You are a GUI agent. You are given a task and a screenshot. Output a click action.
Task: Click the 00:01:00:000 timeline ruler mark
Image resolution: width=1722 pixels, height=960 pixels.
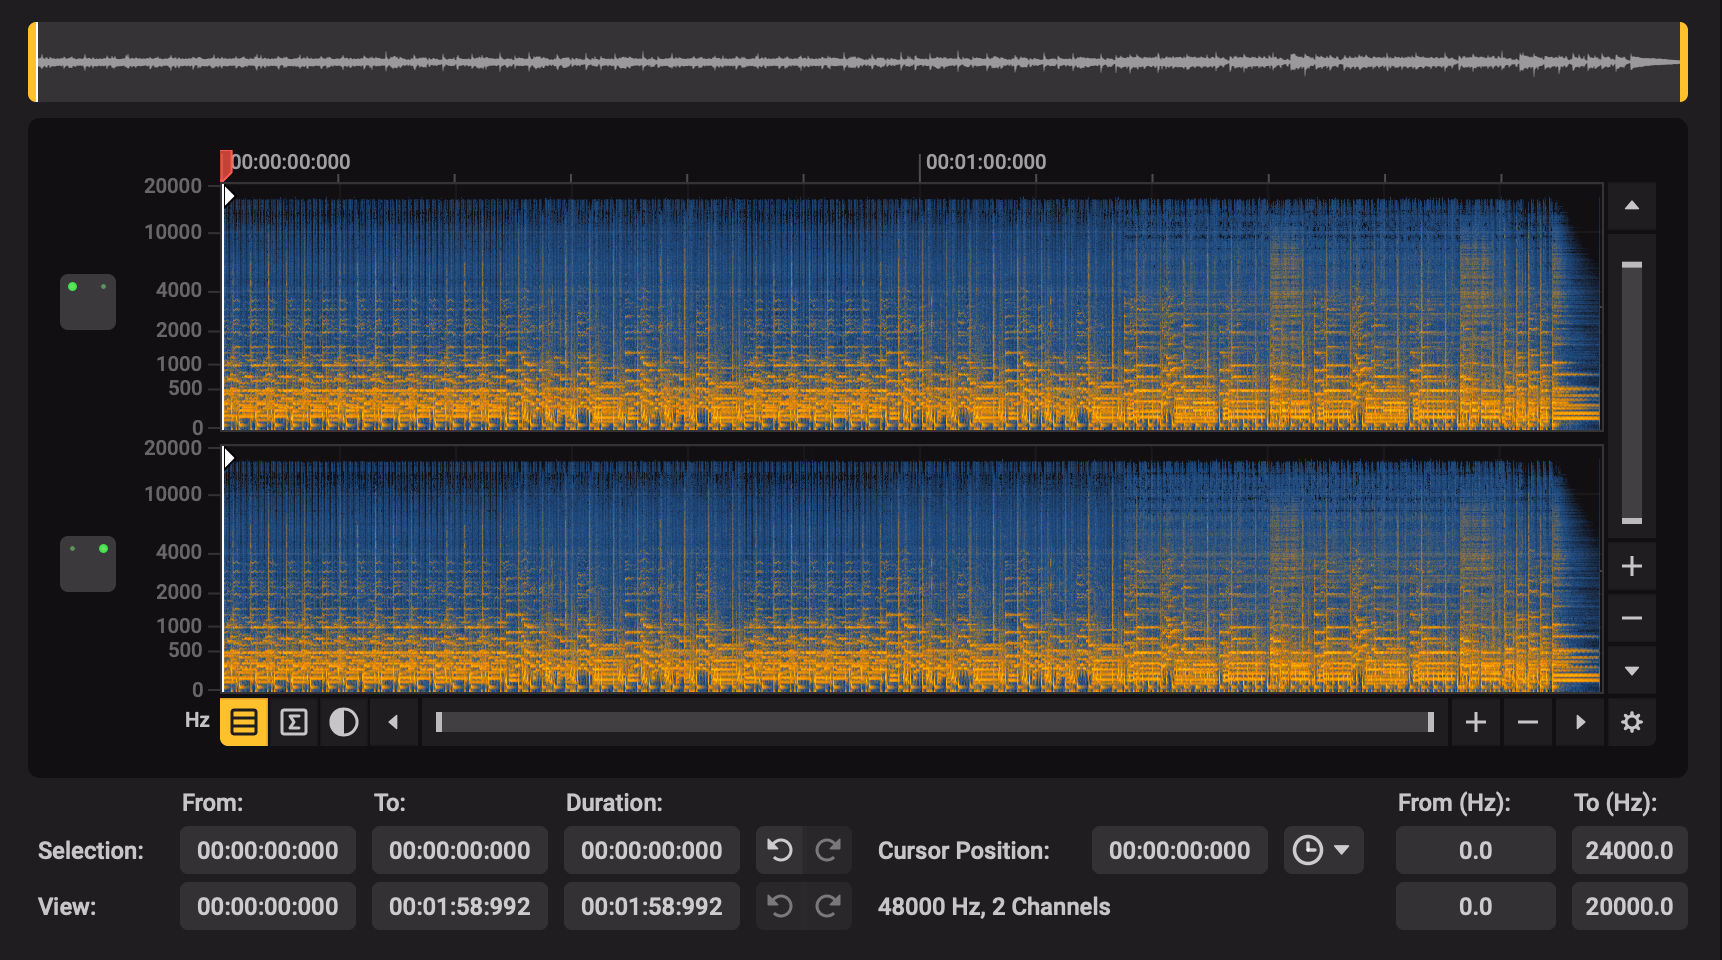pos(986,162)
